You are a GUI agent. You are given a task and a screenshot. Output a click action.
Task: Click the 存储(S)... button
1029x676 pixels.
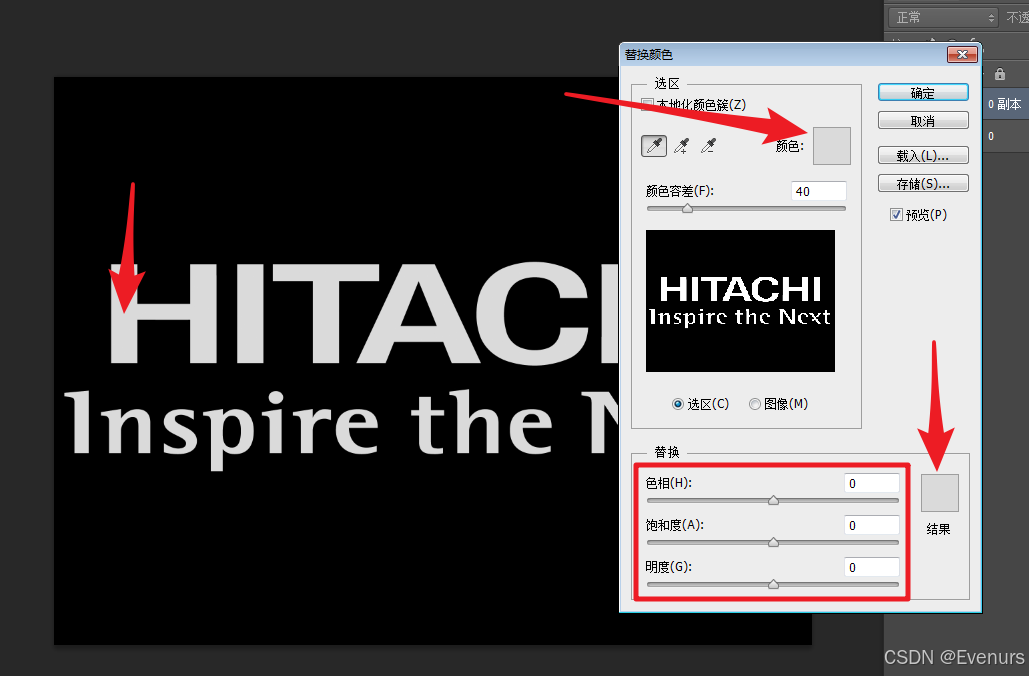click(923, 184)
